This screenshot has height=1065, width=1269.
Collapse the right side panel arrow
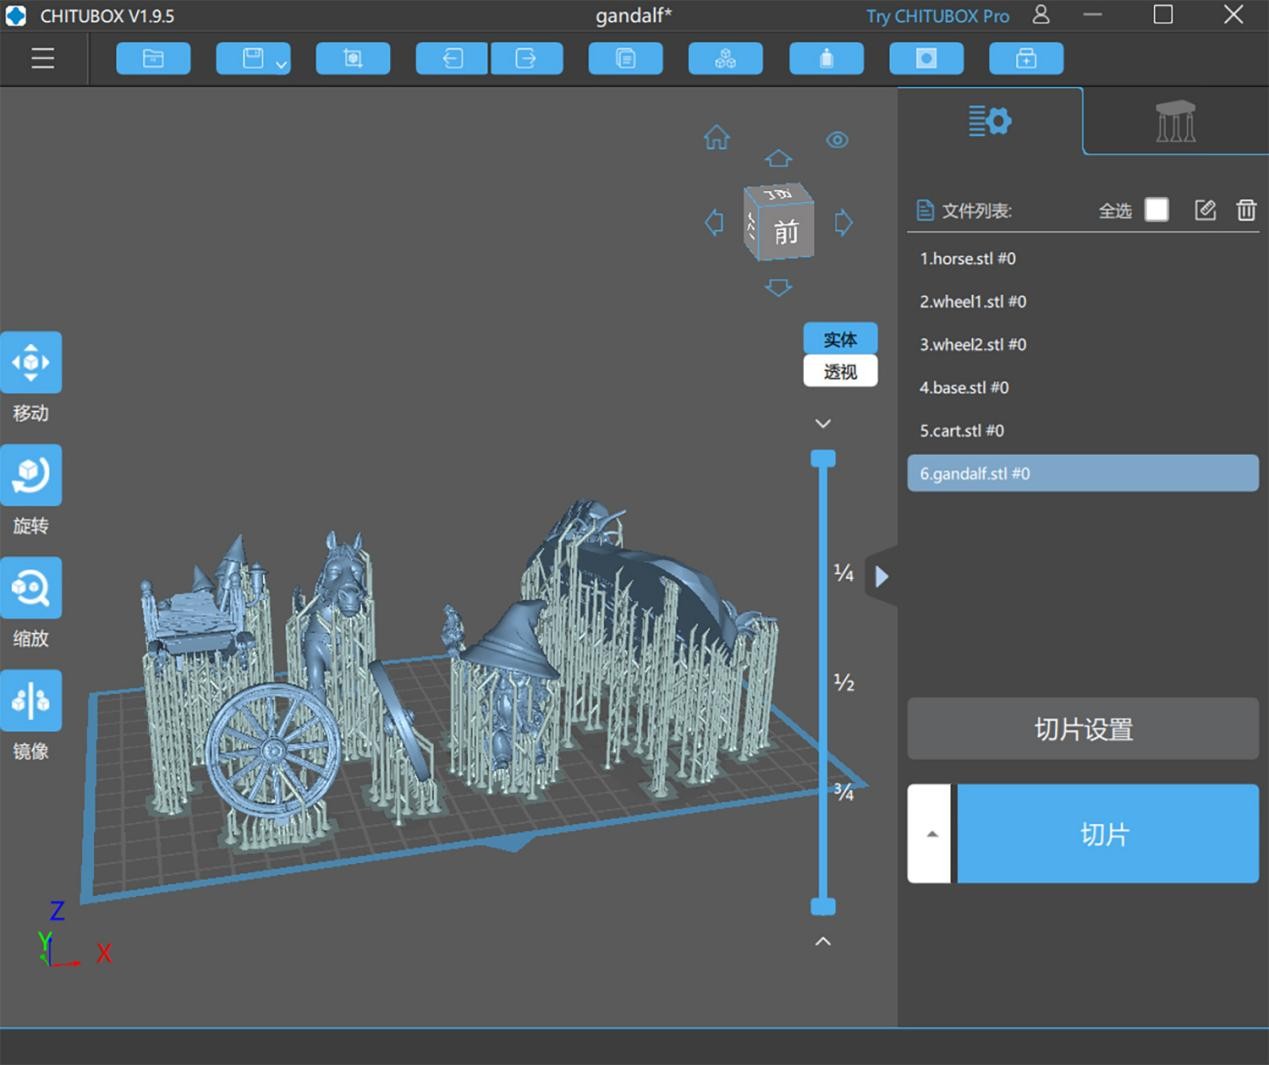[x=881, y=577]
